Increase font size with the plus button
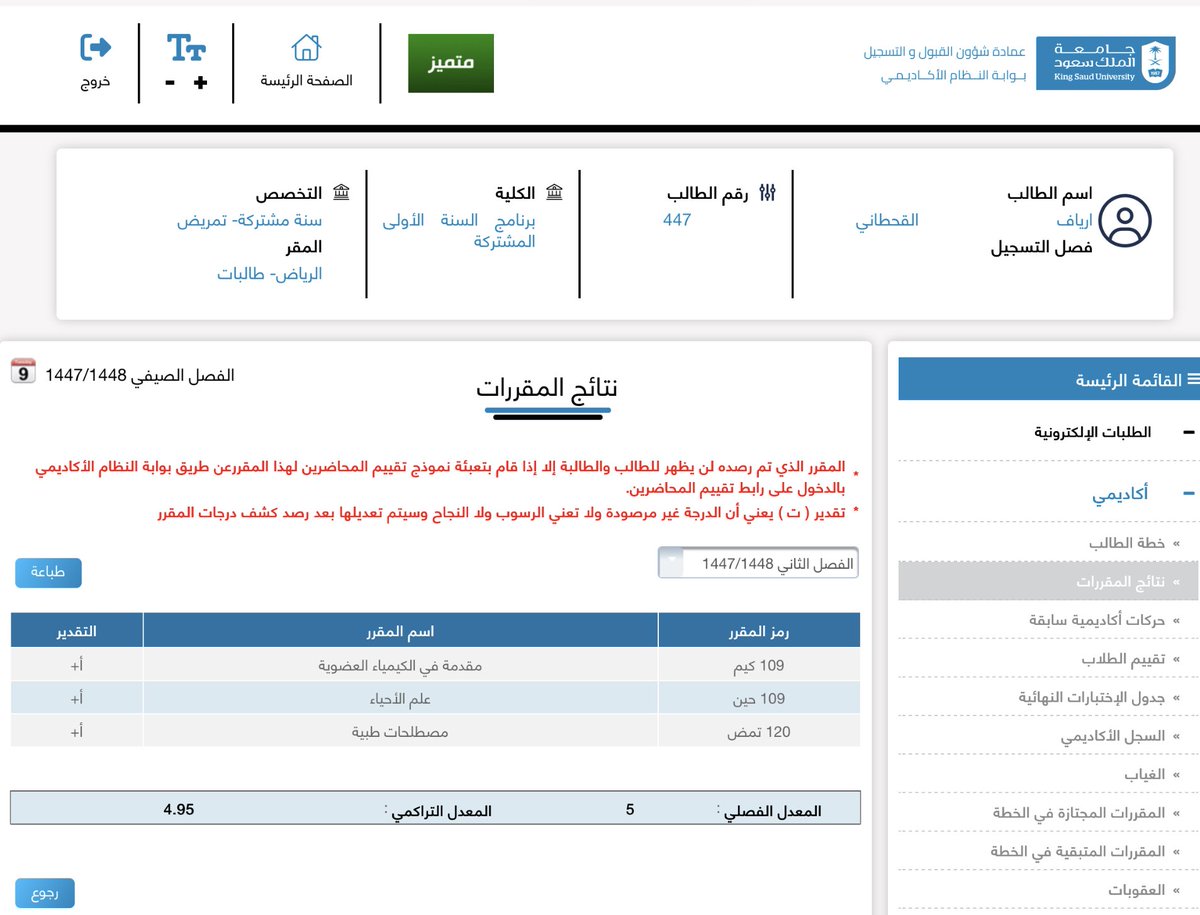1200x915 pixels. (200, 84)
